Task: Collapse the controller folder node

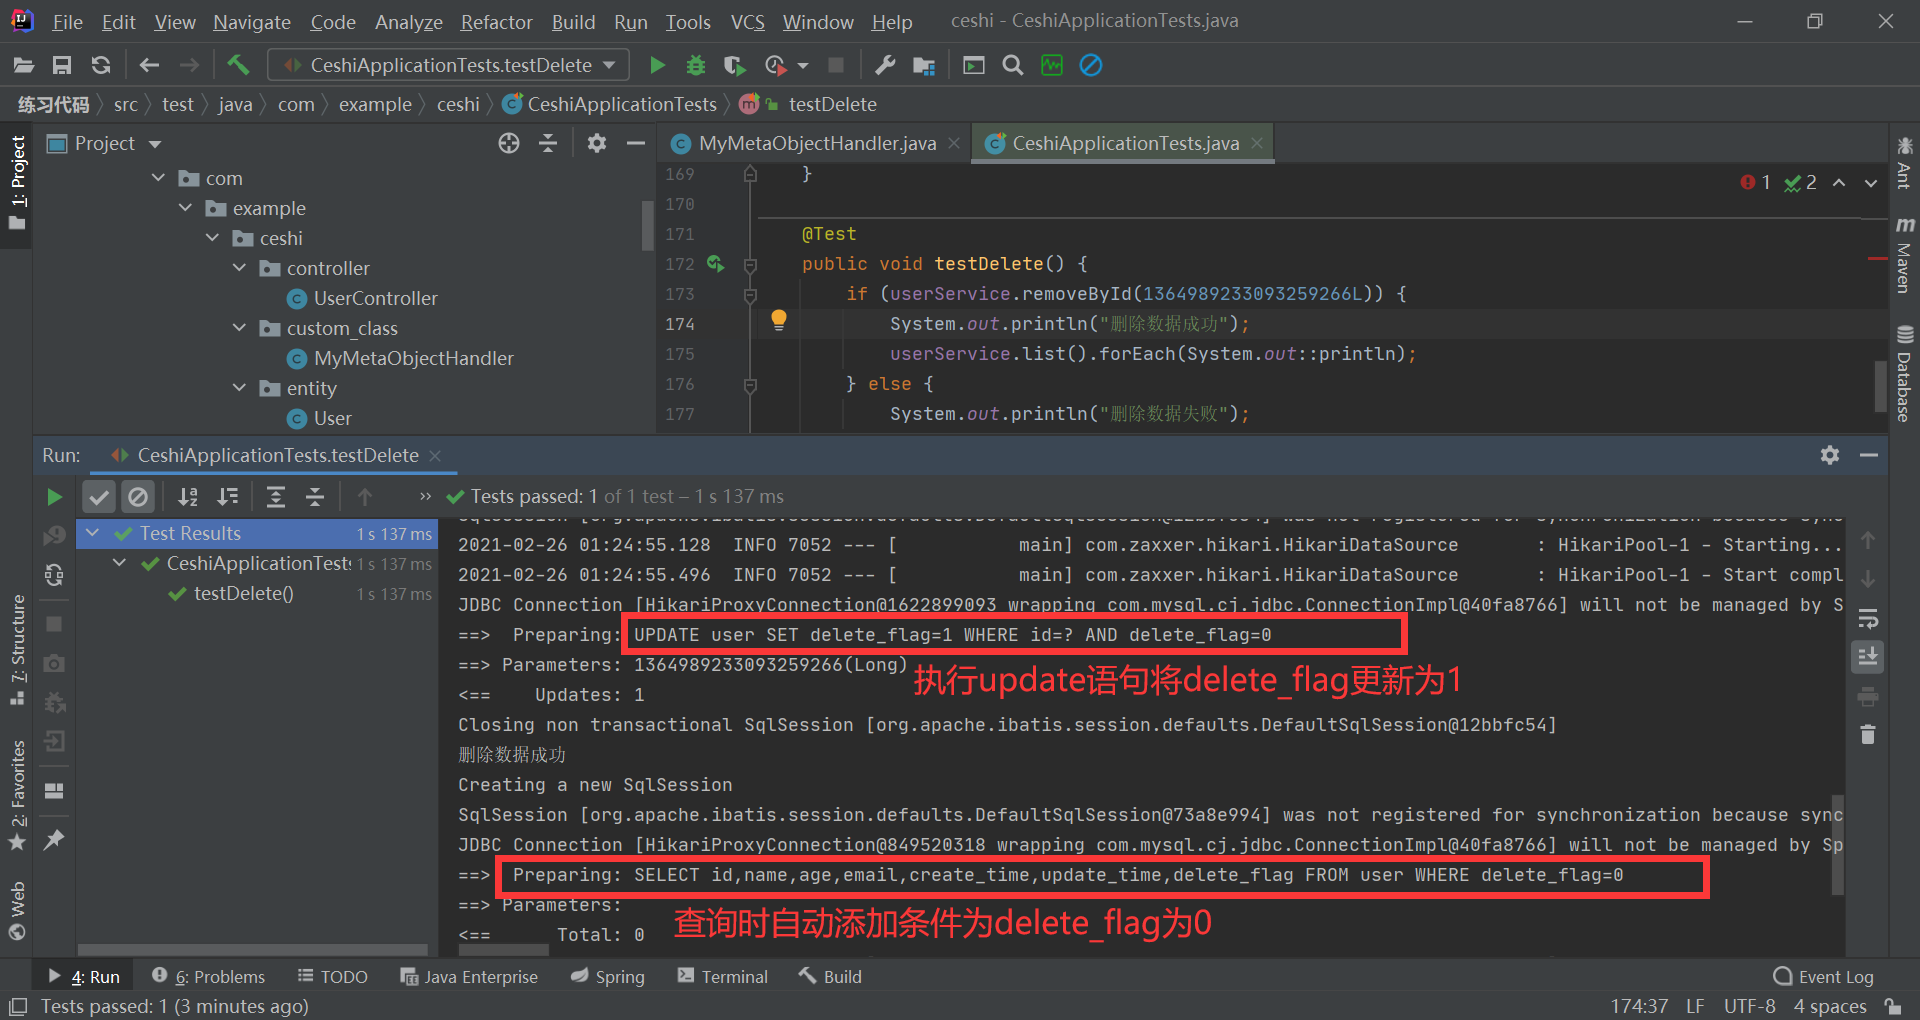Action: [x=239, y=268]
